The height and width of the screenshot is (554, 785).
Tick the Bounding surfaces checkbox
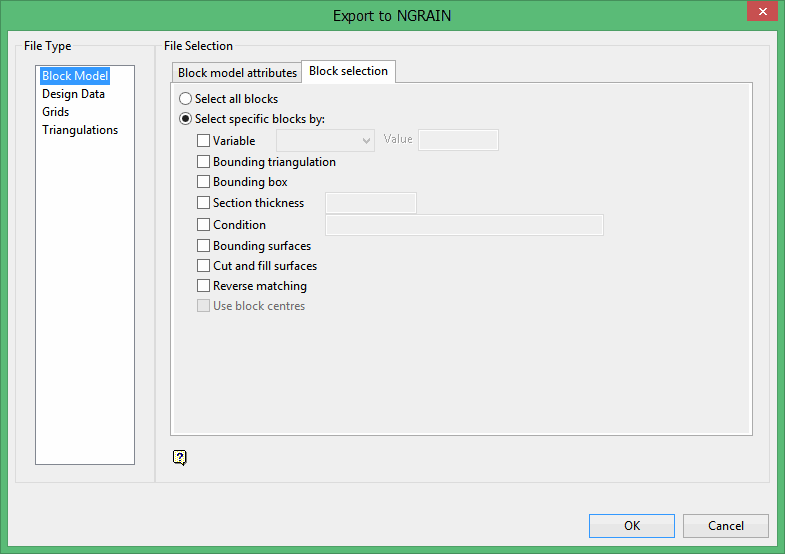click(203, 246)
